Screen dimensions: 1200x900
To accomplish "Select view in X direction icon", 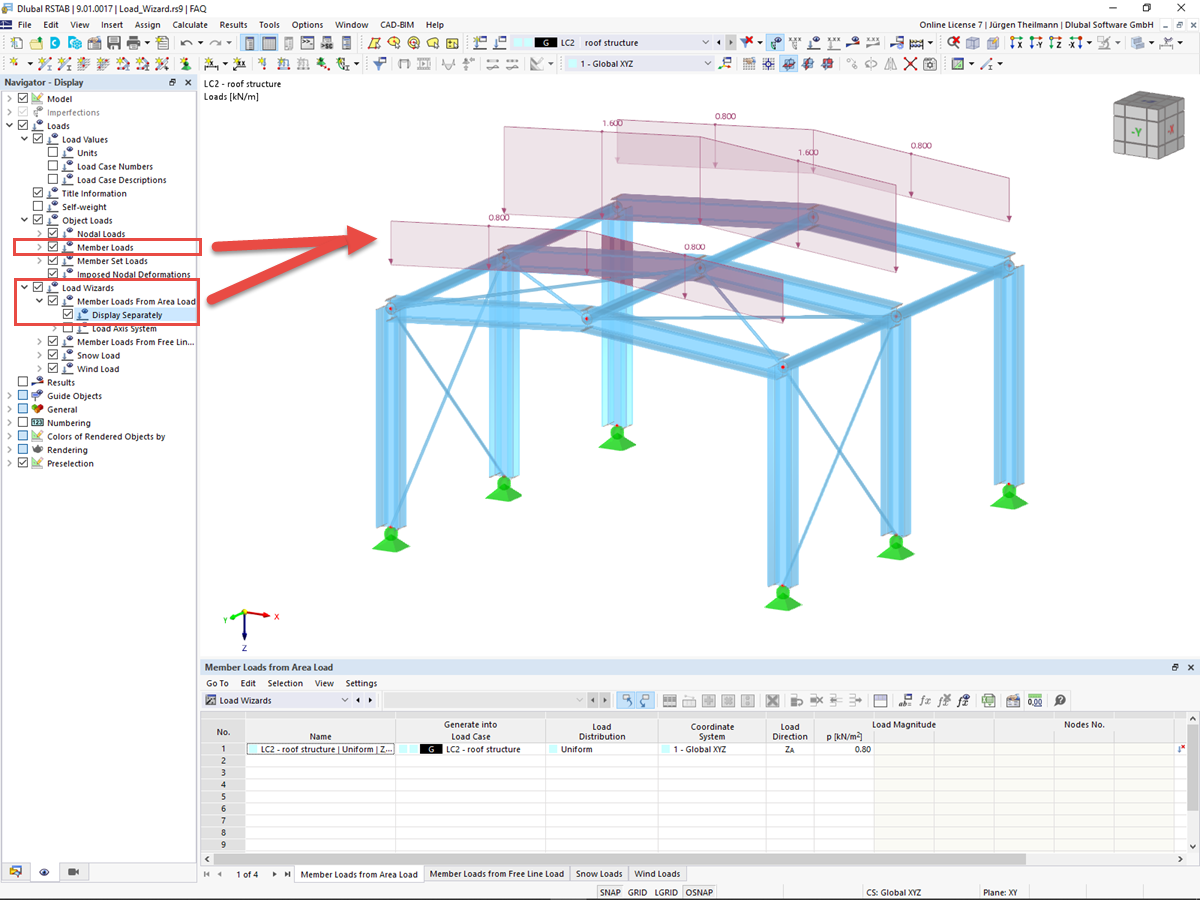I will [1017, 43].
